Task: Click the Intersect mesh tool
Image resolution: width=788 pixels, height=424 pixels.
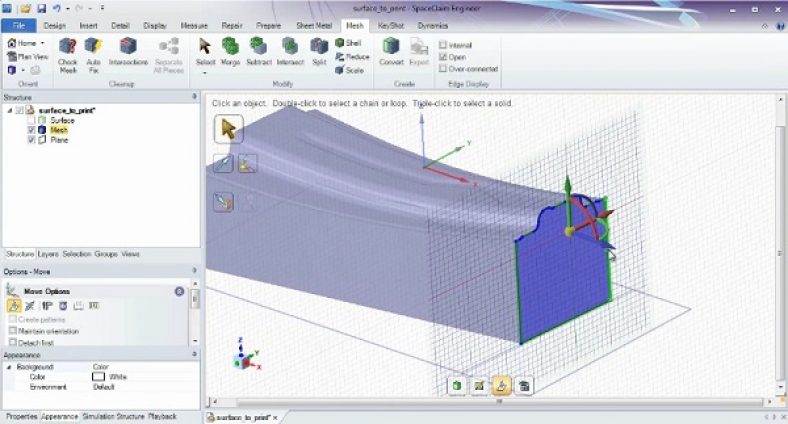Action: coord(290,52)
